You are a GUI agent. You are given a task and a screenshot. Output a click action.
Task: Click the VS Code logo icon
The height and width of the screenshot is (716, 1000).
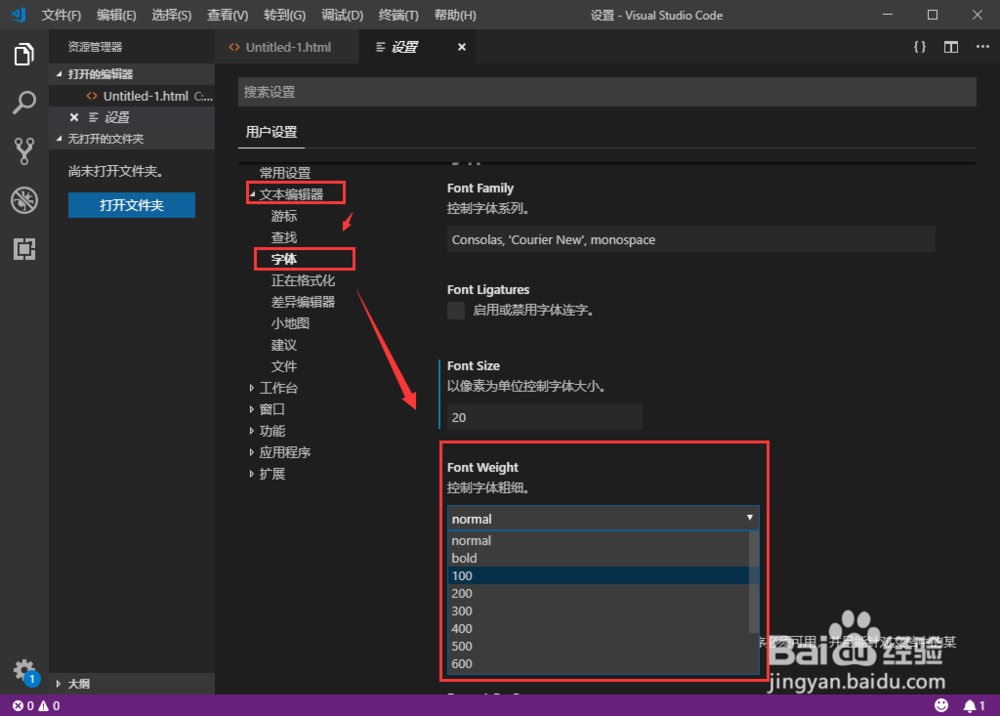coord(18,15)
